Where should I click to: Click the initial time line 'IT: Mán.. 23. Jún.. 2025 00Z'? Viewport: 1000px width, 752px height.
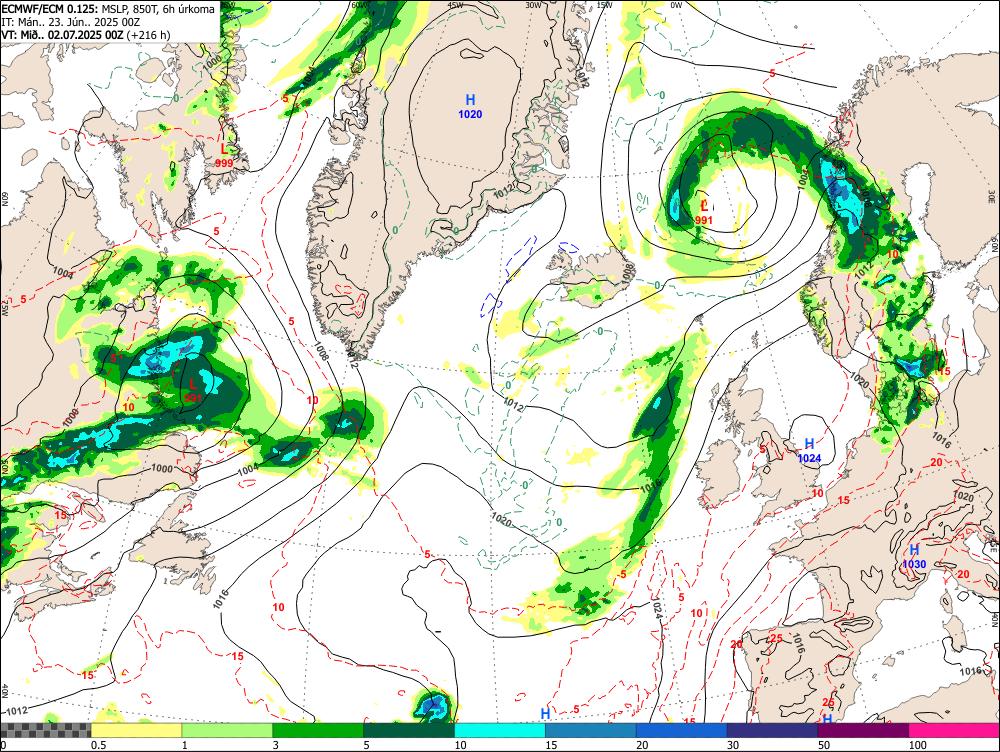click(70, 22)
